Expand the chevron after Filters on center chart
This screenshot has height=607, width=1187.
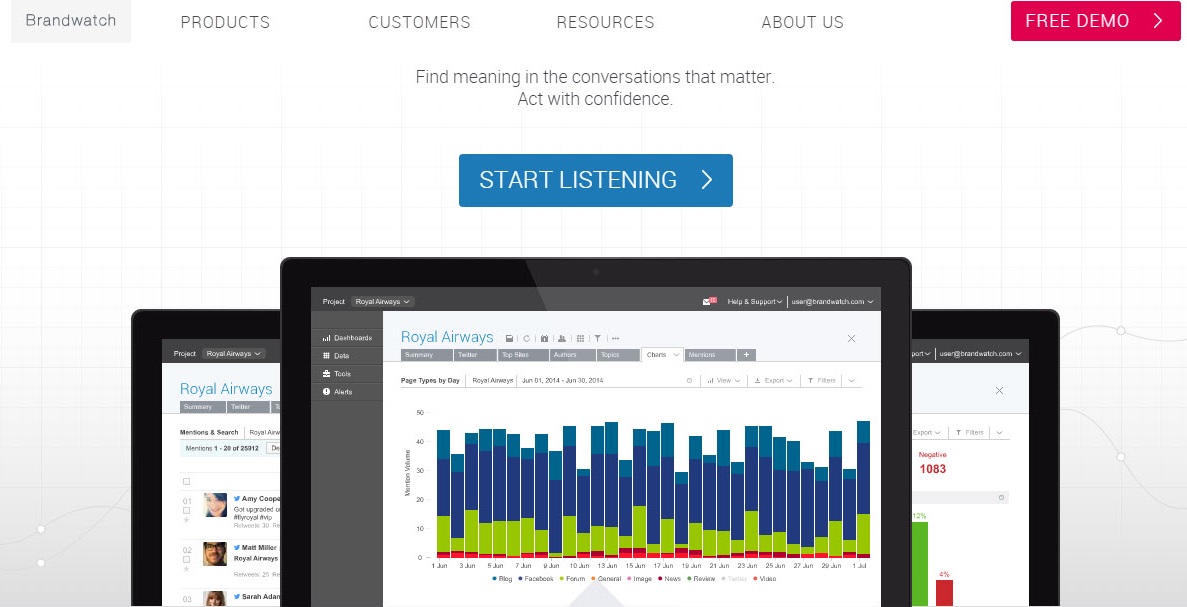coord(852,381)
